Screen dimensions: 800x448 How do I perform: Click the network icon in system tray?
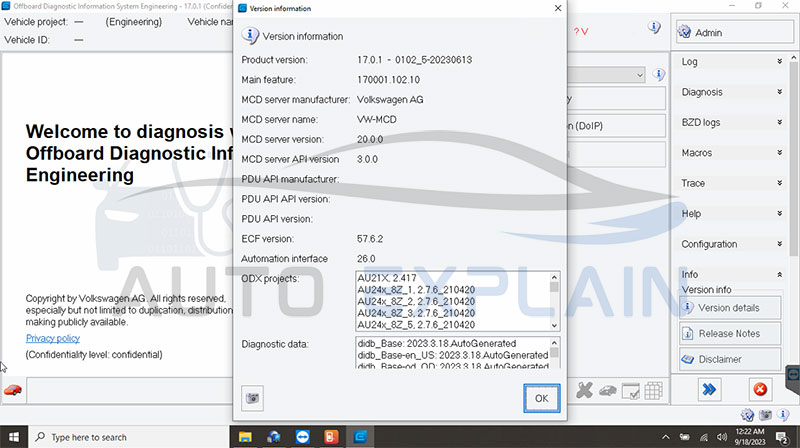(704, 437)
